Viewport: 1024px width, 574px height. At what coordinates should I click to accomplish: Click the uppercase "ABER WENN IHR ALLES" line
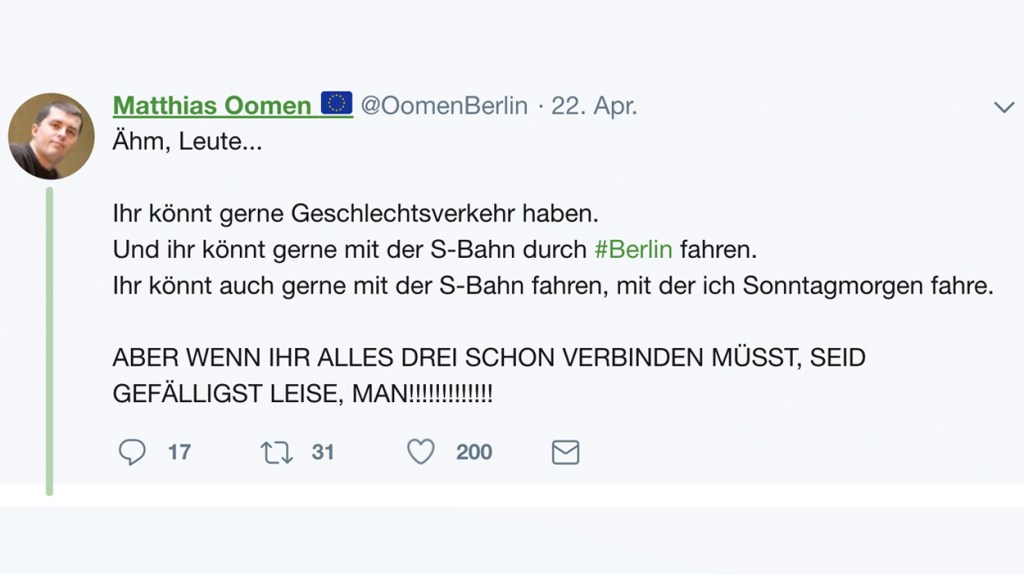click(x=488, y=358)
